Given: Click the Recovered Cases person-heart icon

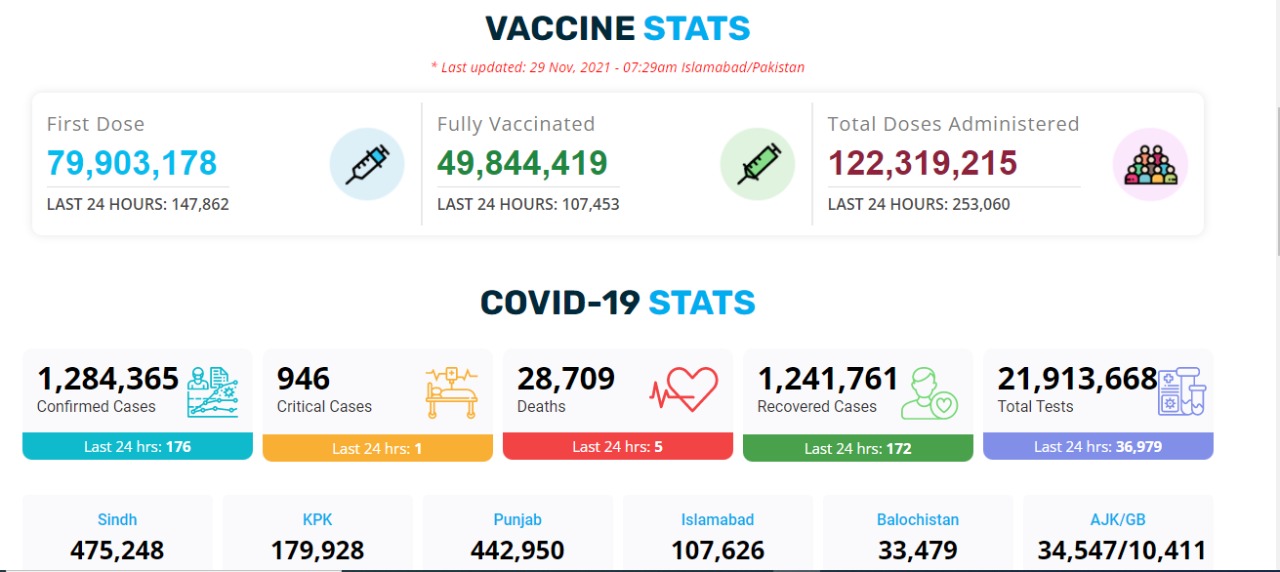Looking at the screenshot, I should pyautogui.click(x=929, y=394).
